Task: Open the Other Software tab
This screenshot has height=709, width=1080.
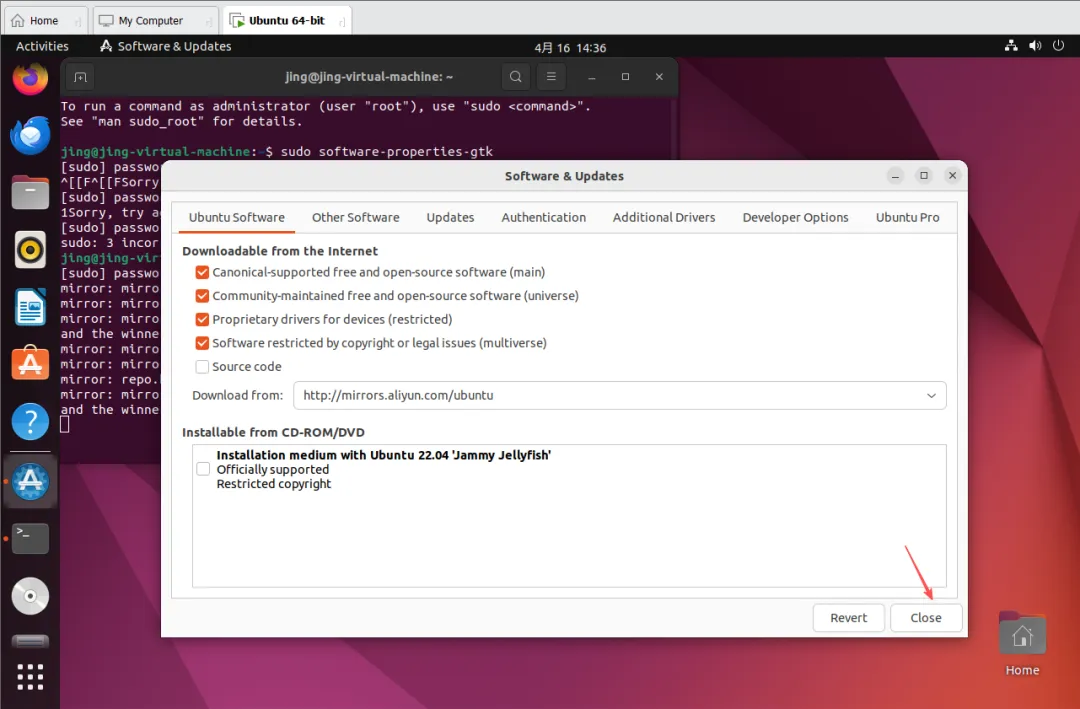Action: point(355,217)
